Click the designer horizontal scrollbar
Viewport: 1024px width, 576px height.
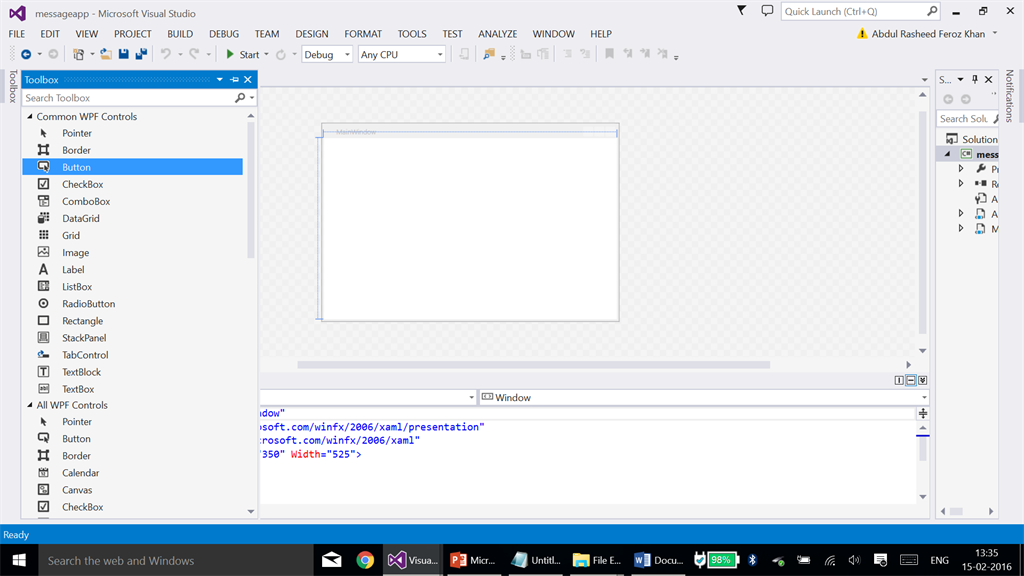coord(534,365)
